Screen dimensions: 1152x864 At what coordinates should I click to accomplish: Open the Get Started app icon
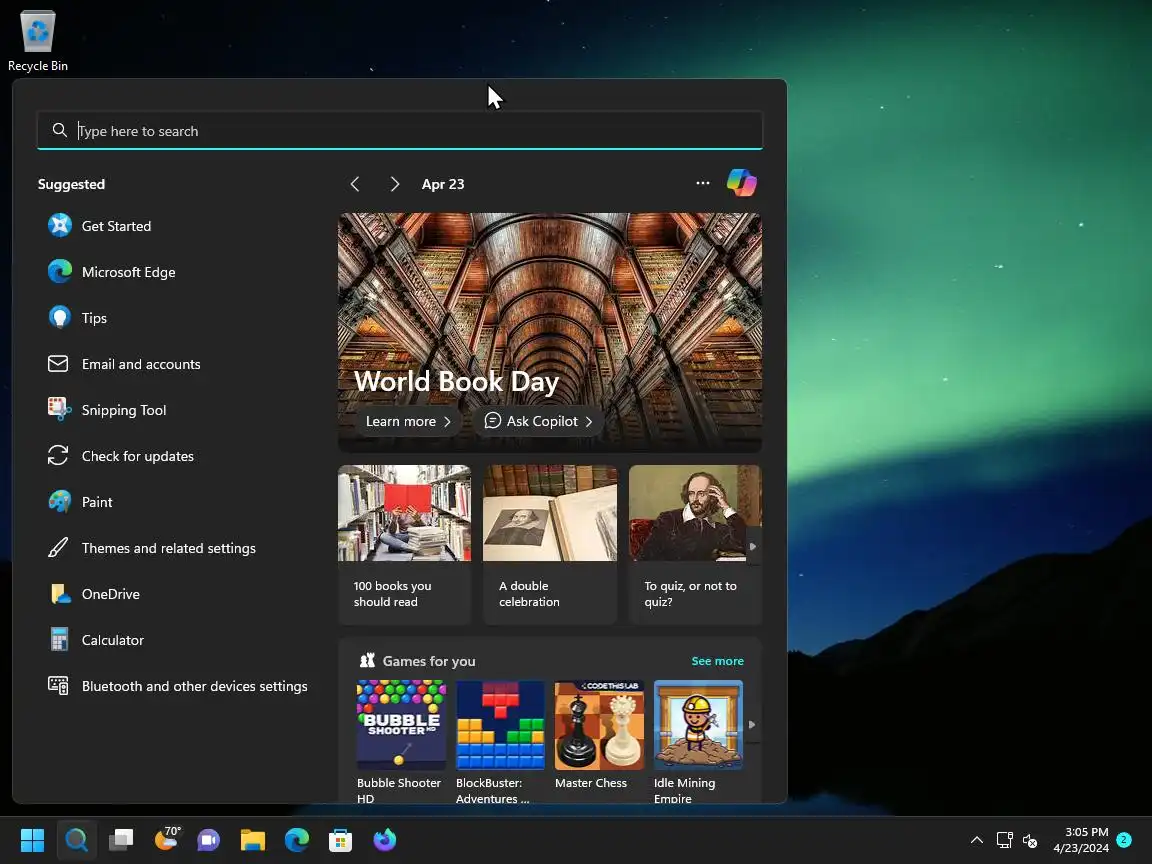(60, 226)
